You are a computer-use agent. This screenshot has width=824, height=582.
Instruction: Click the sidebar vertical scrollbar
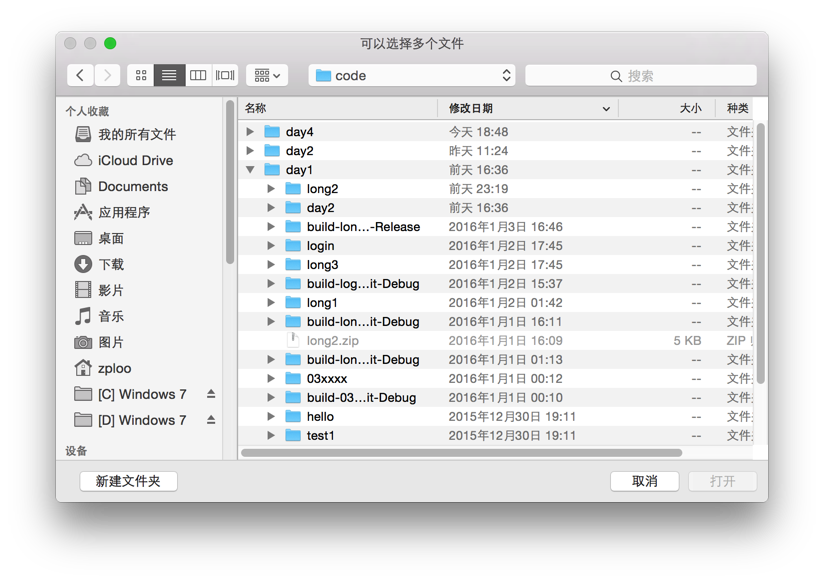point(230,182)
